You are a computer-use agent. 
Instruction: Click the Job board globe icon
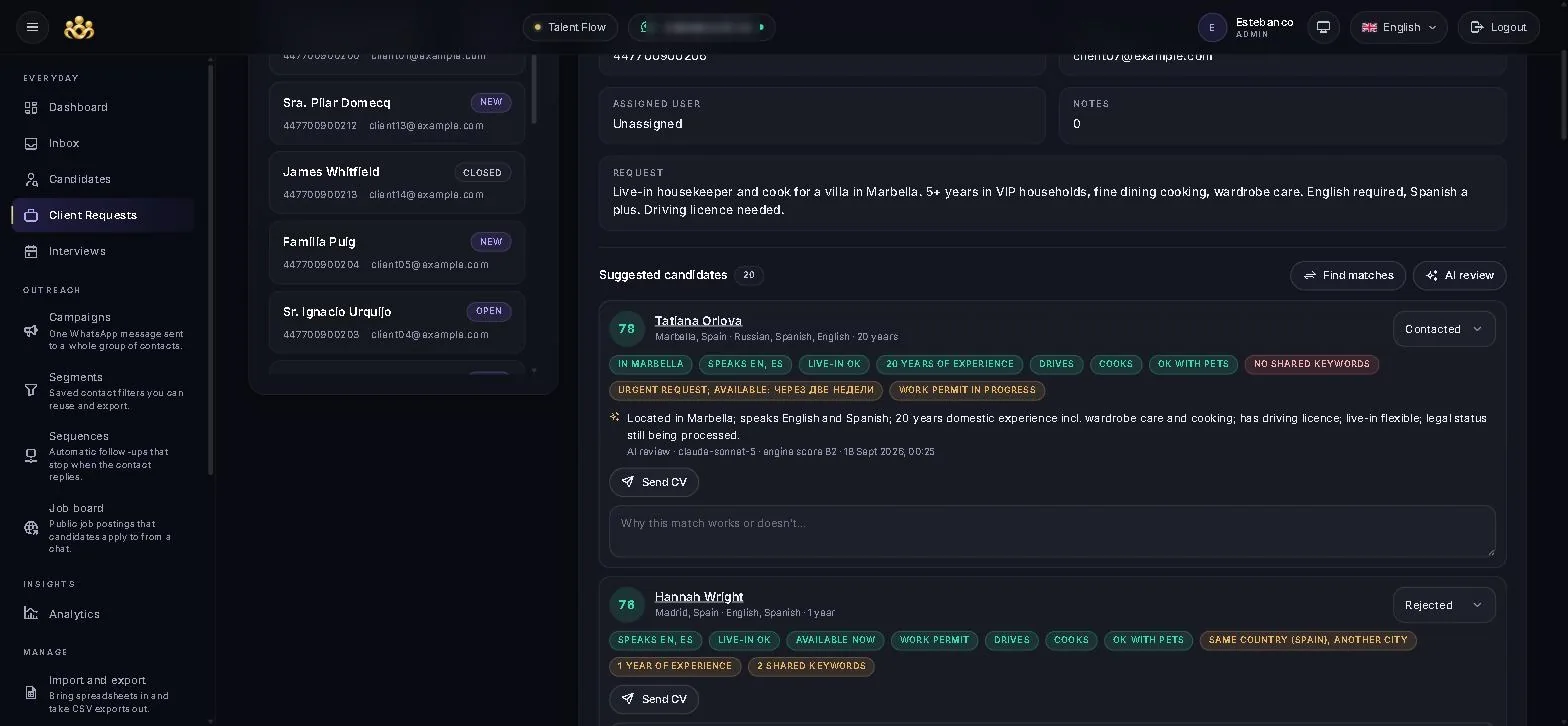click(x=31, y=528)
